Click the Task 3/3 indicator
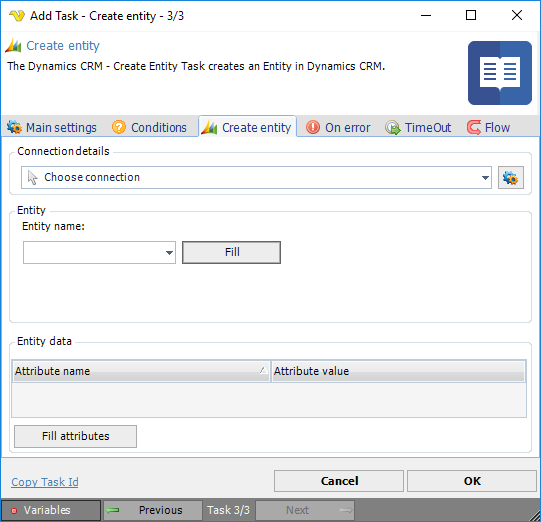 [x=228, y=510]
